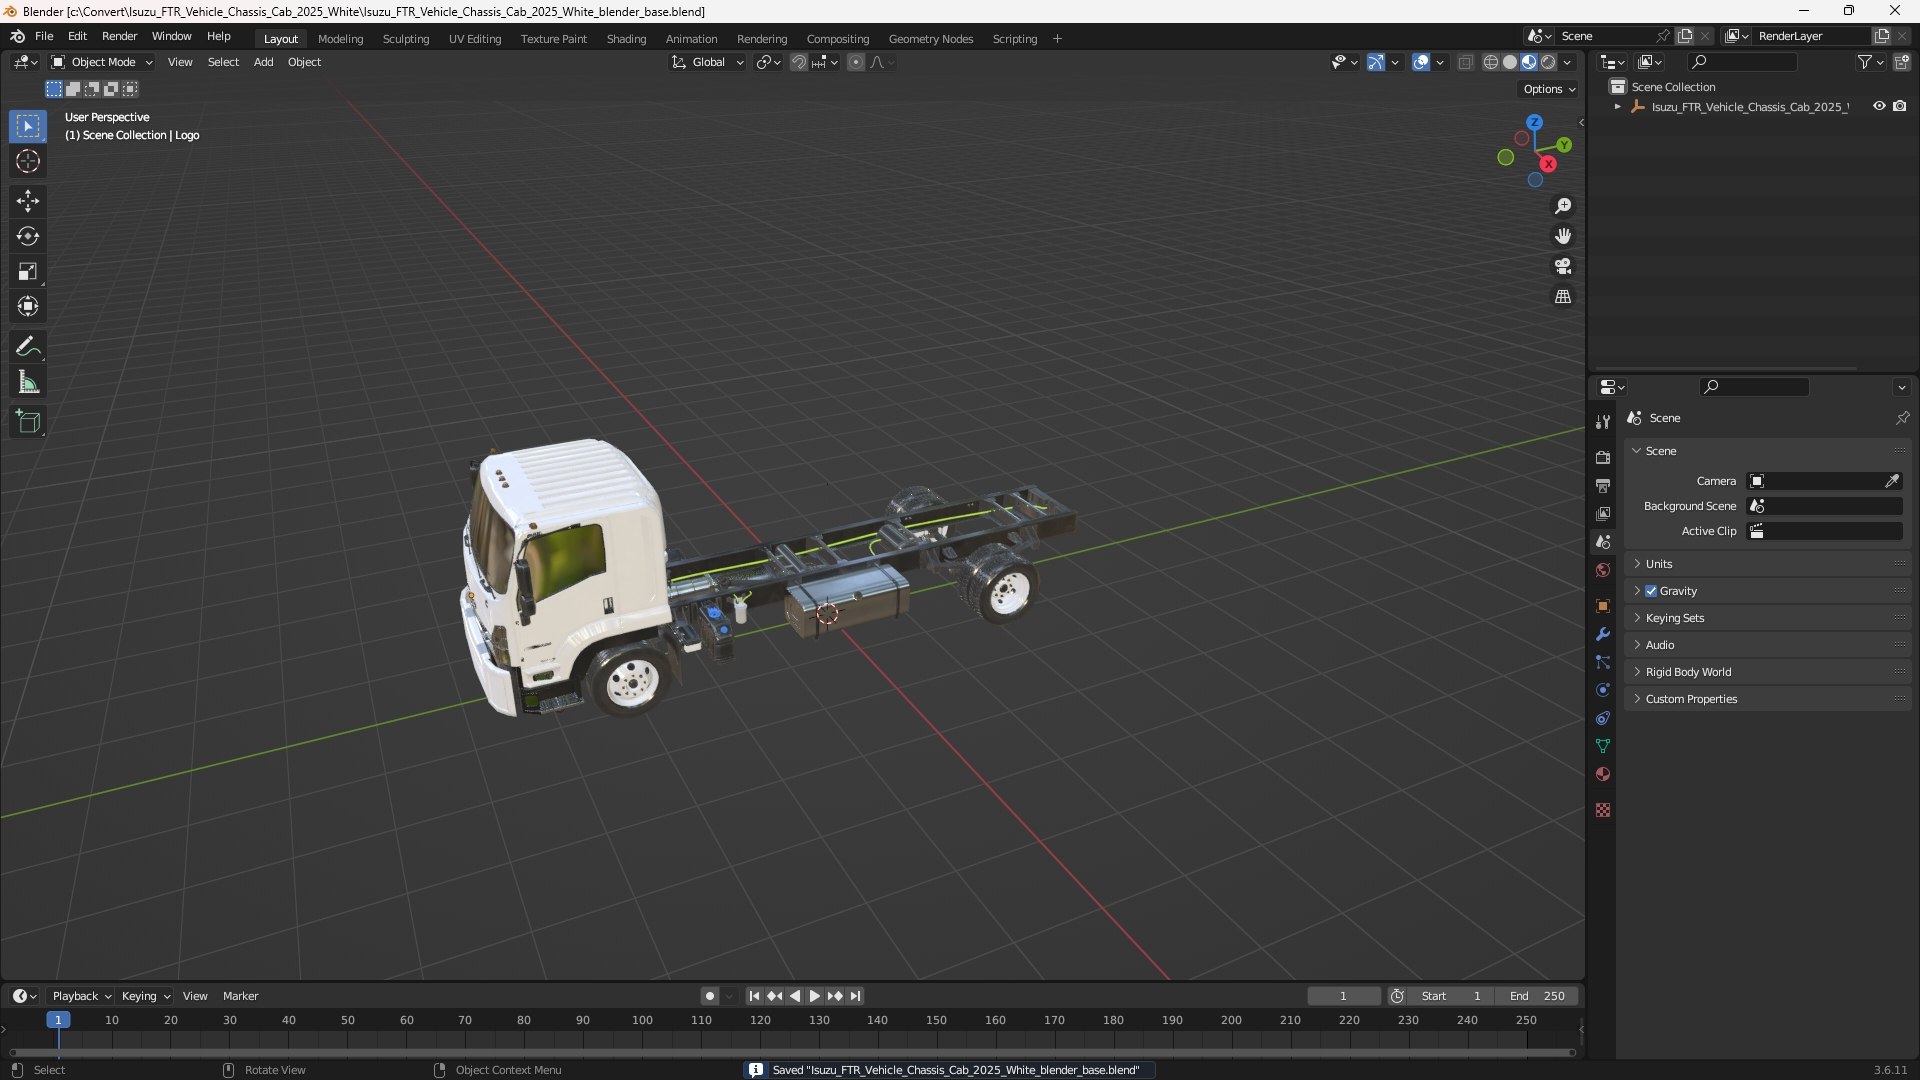
Task: Activate the Rotate tool
Action: coord(28,236)
